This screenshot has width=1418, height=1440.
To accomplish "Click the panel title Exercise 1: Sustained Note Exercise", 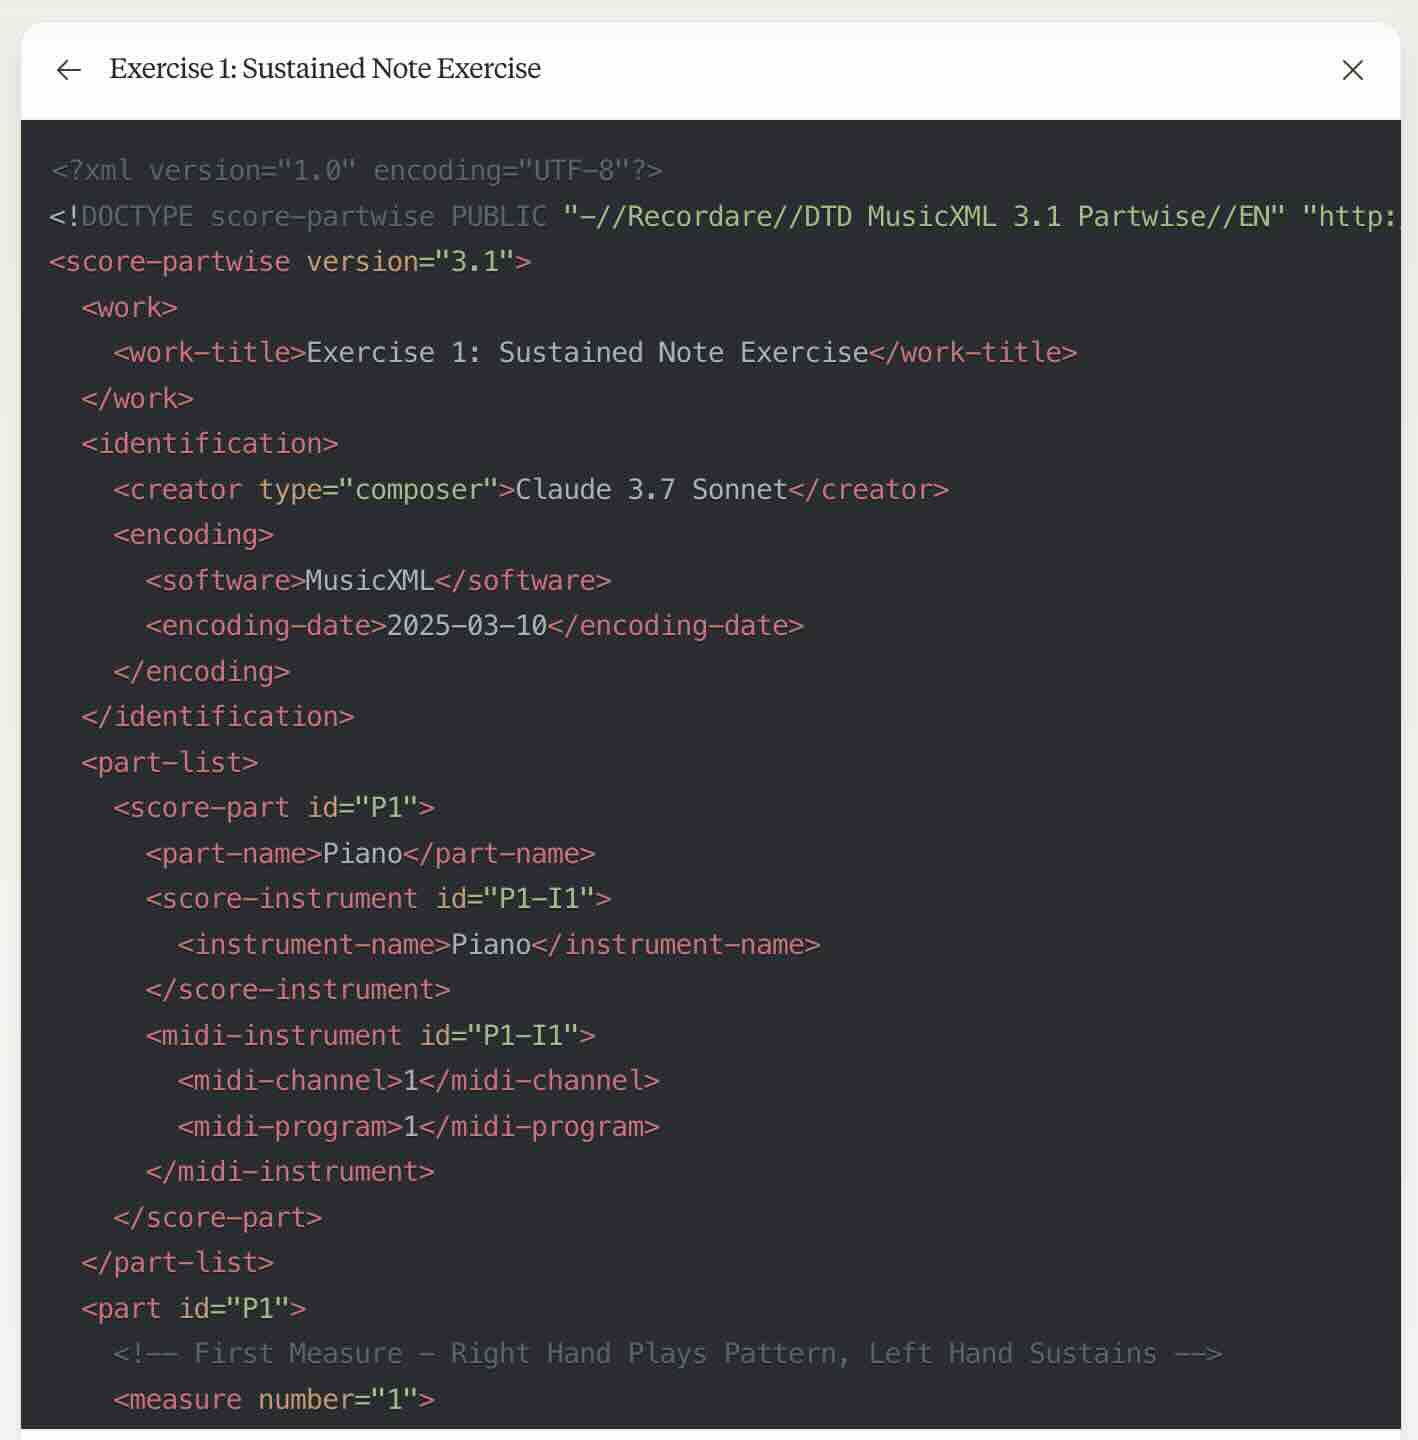I will coord(325,68).
